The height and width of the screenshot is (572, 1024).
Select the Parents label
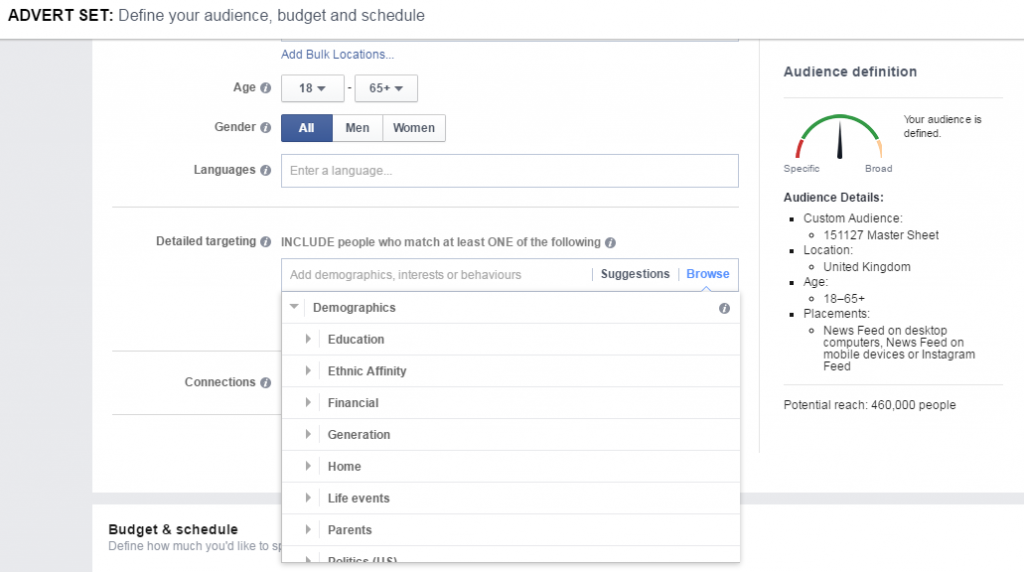pyautogui.click(x=349, y=530)
